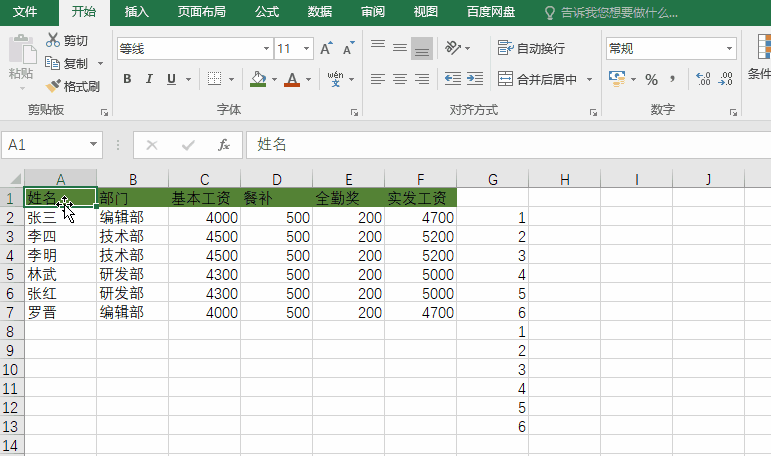Open font settings dialog launcher
The height and width of the screenshot is (456, 771).
click(x=354, y=113)
